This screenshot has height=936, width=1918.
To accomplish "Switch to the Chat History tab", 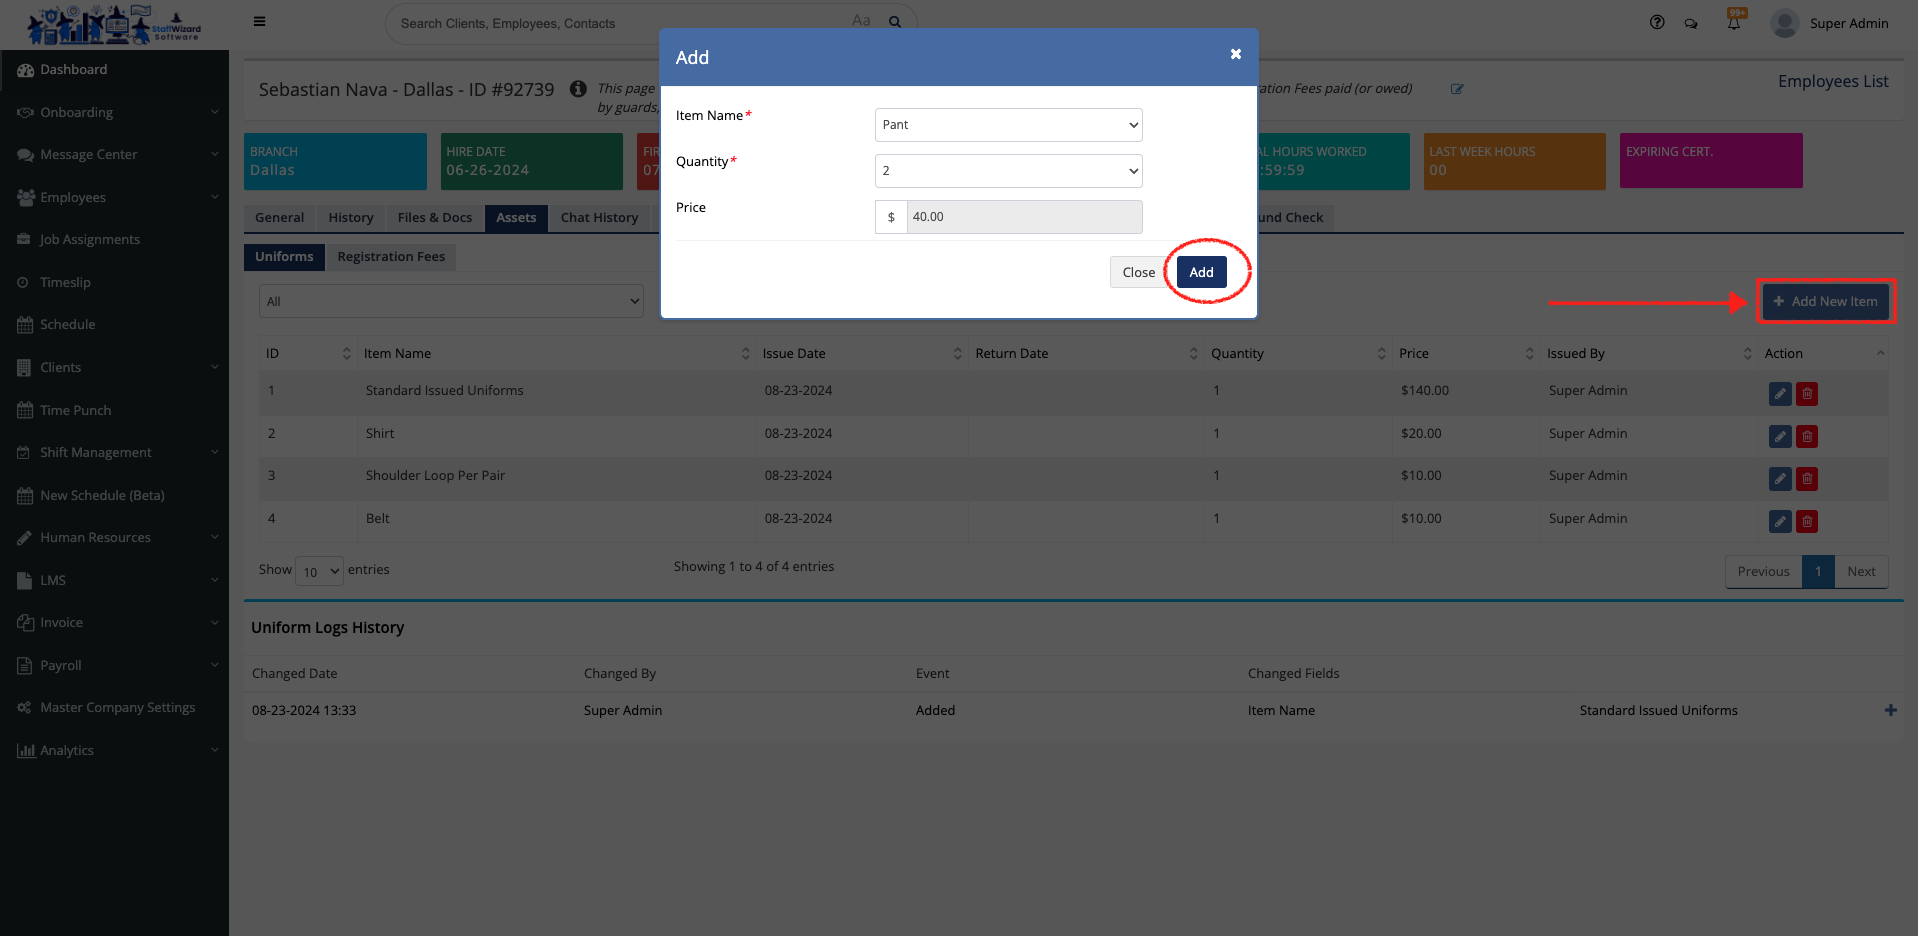I will 599,218.
